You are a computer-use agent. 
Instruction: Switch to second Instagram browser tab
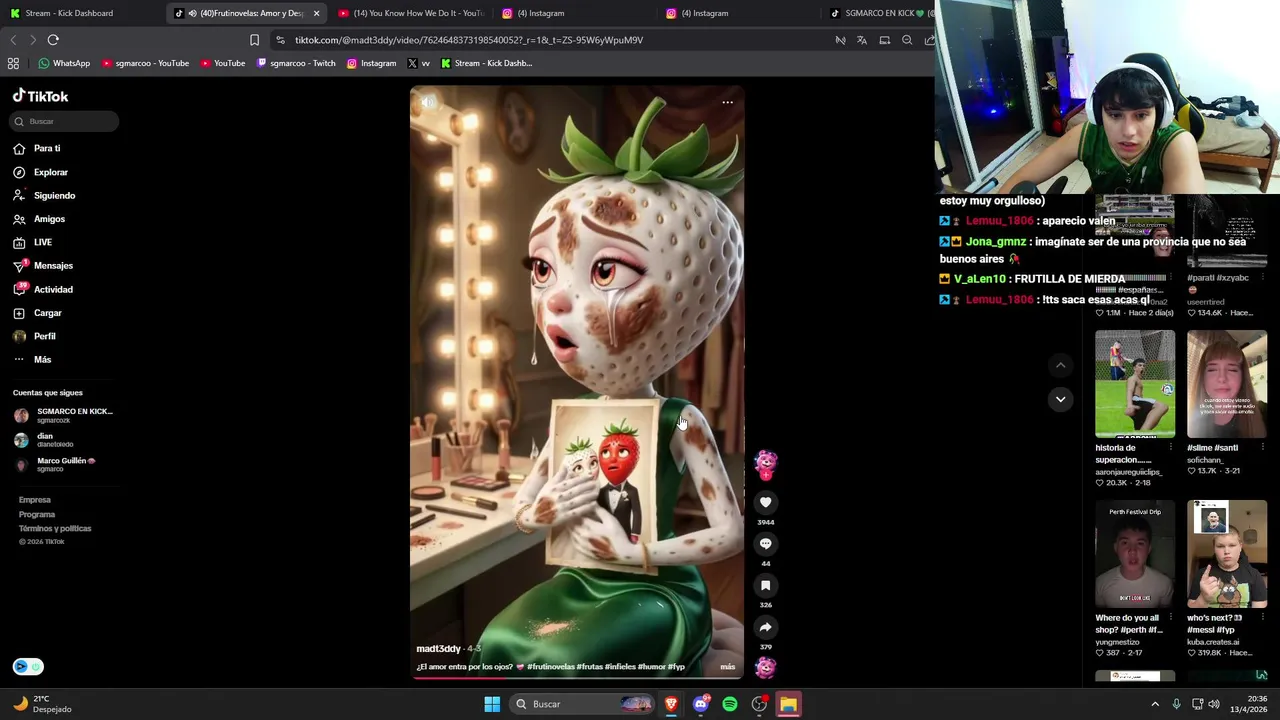coord(740,13)
